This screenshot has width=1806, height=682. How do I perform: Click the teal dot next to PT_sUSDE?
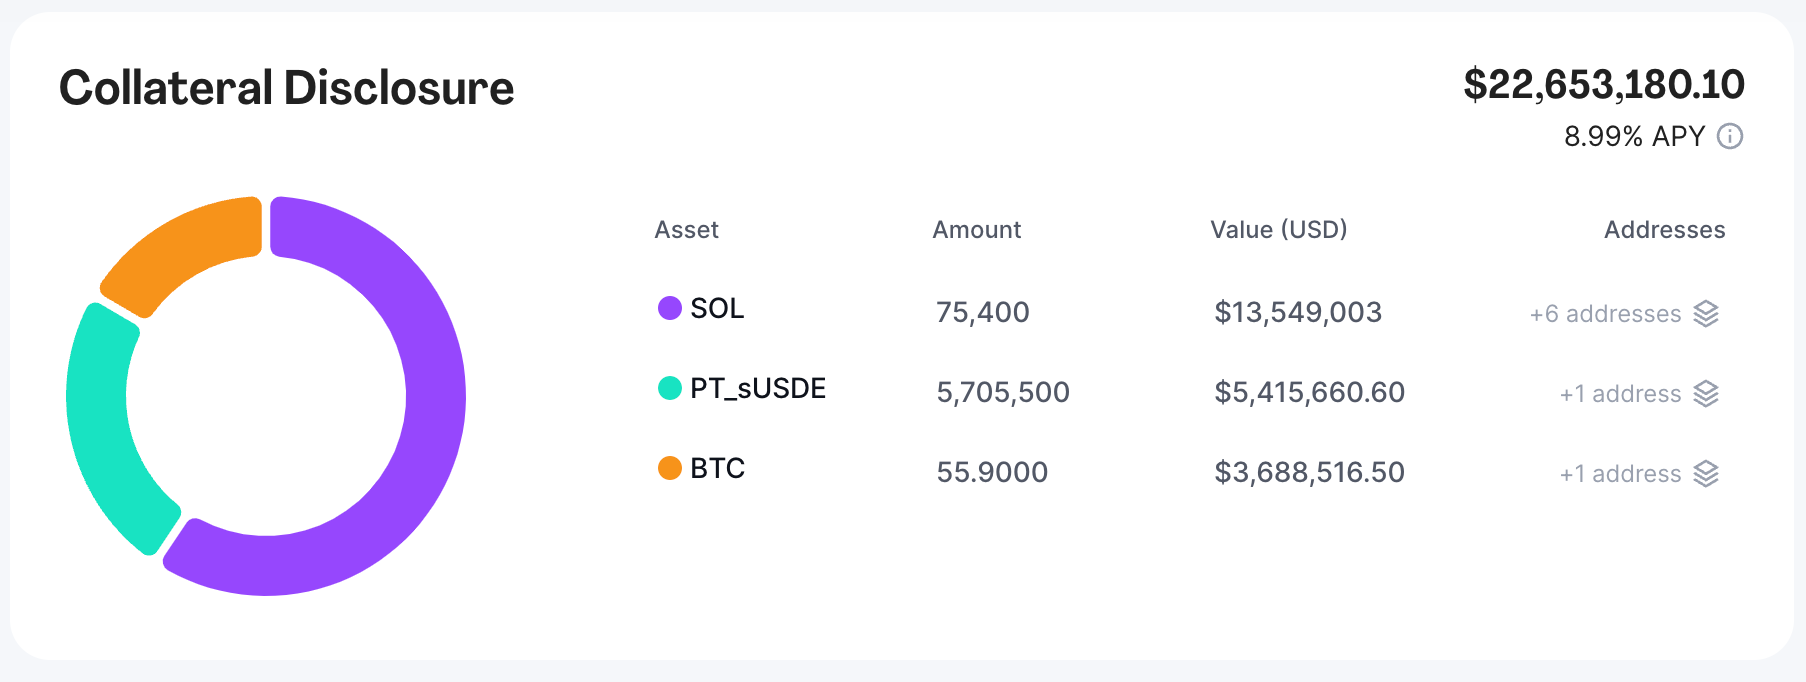[x=669, y=388]
